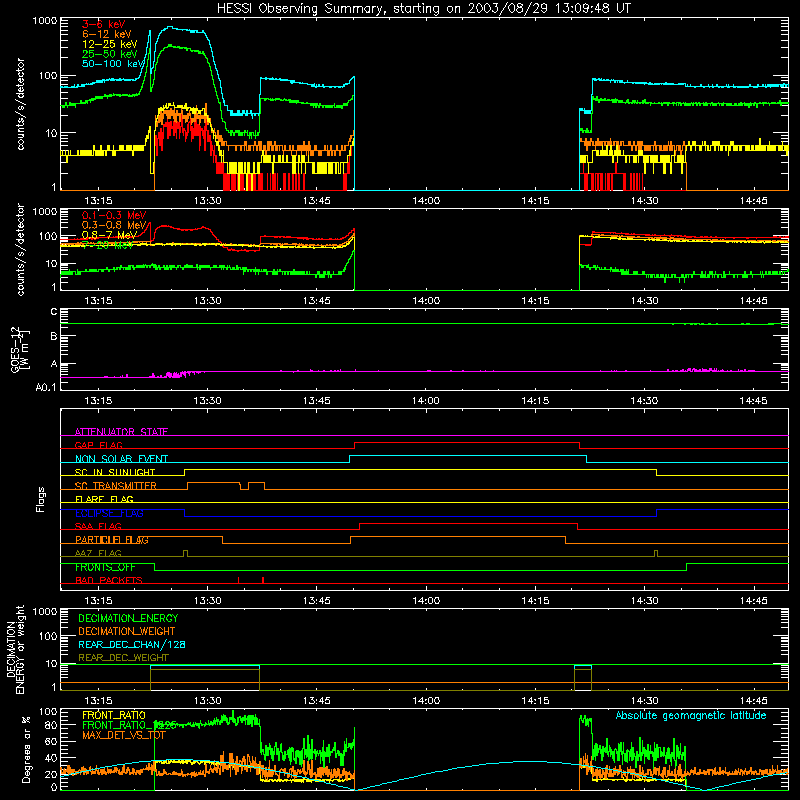The image size is (800, 800).
Task: Click the REAR_DEC_WEIGHT legend label
Action: pyautogui.click(x=123, y=658)
